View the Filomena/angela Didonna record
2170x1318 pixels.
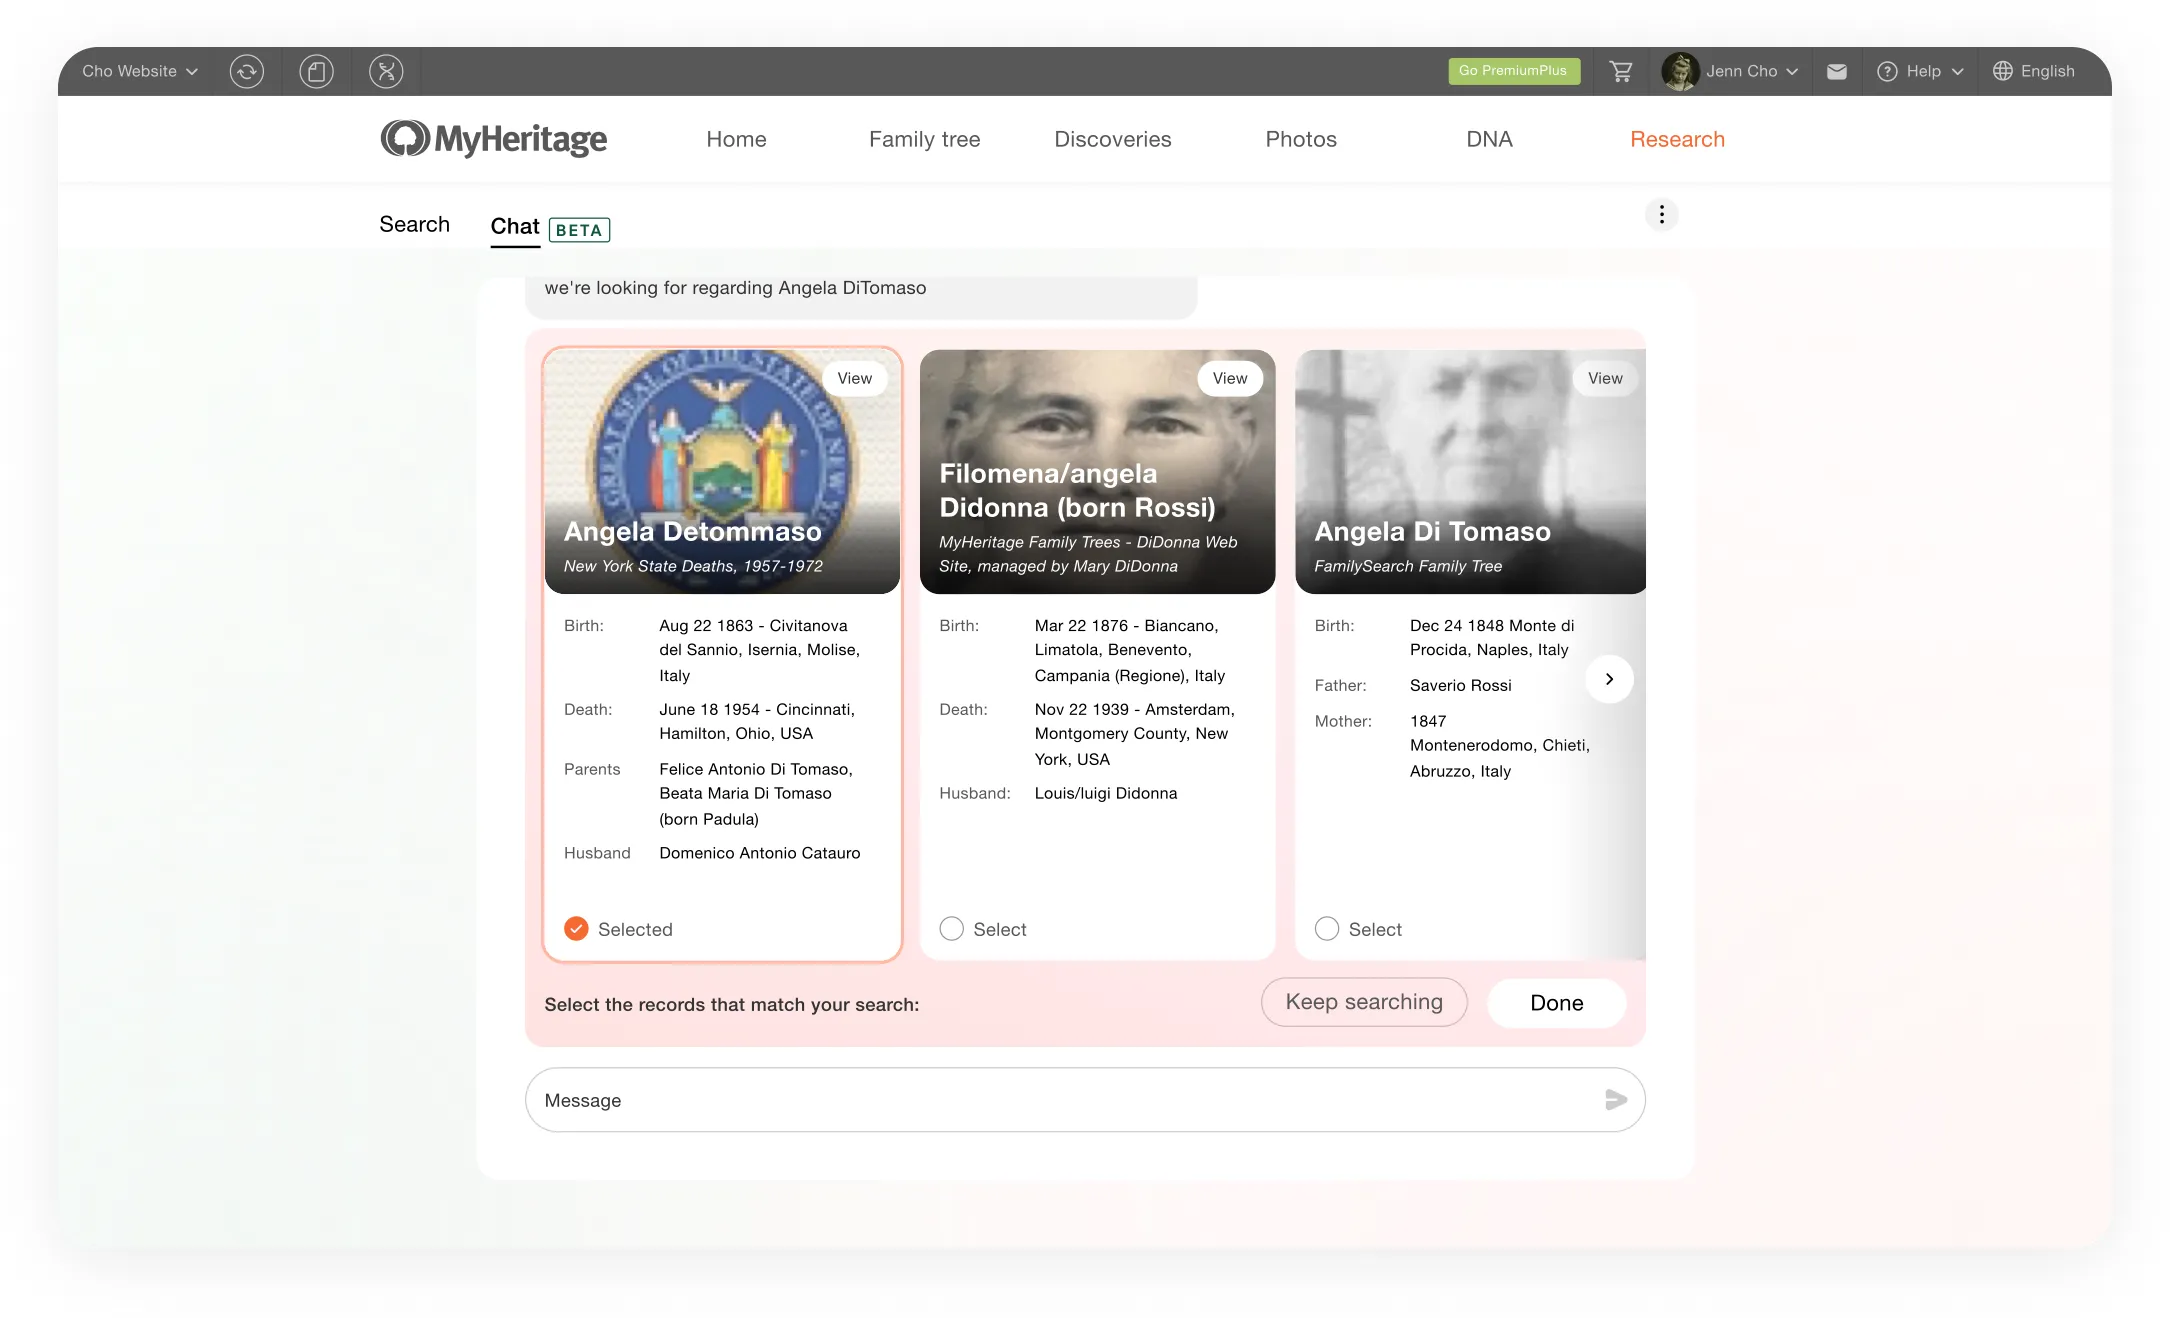tap(1229, 378)
